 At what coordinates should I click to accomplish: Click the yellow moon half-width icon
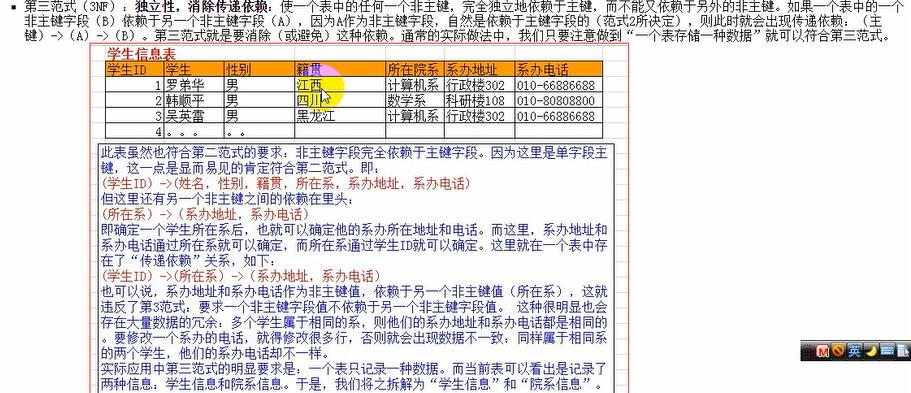tap(871, 351)
